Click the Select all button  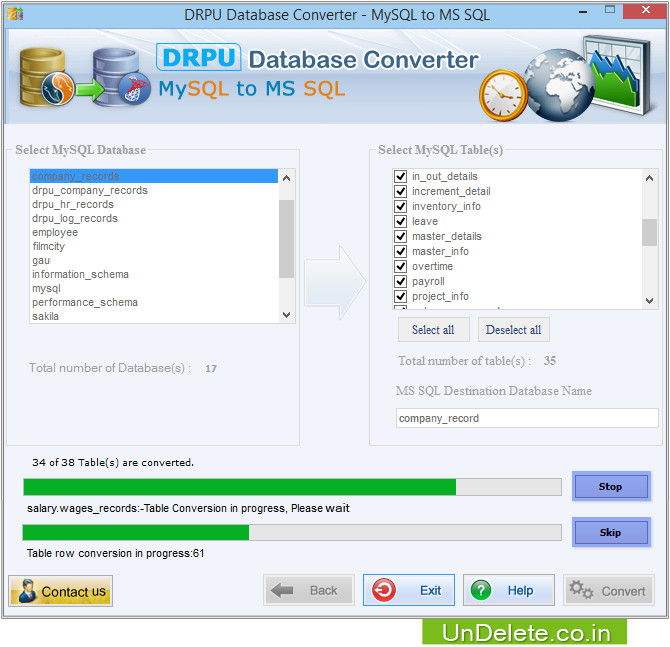tap(433, 330)
